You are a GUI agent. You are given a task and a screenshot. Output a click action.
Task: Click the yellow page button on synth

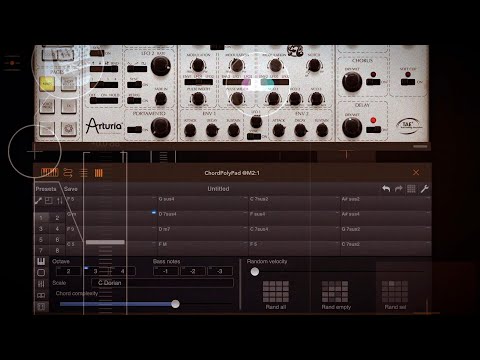click(x=47, y=84)
